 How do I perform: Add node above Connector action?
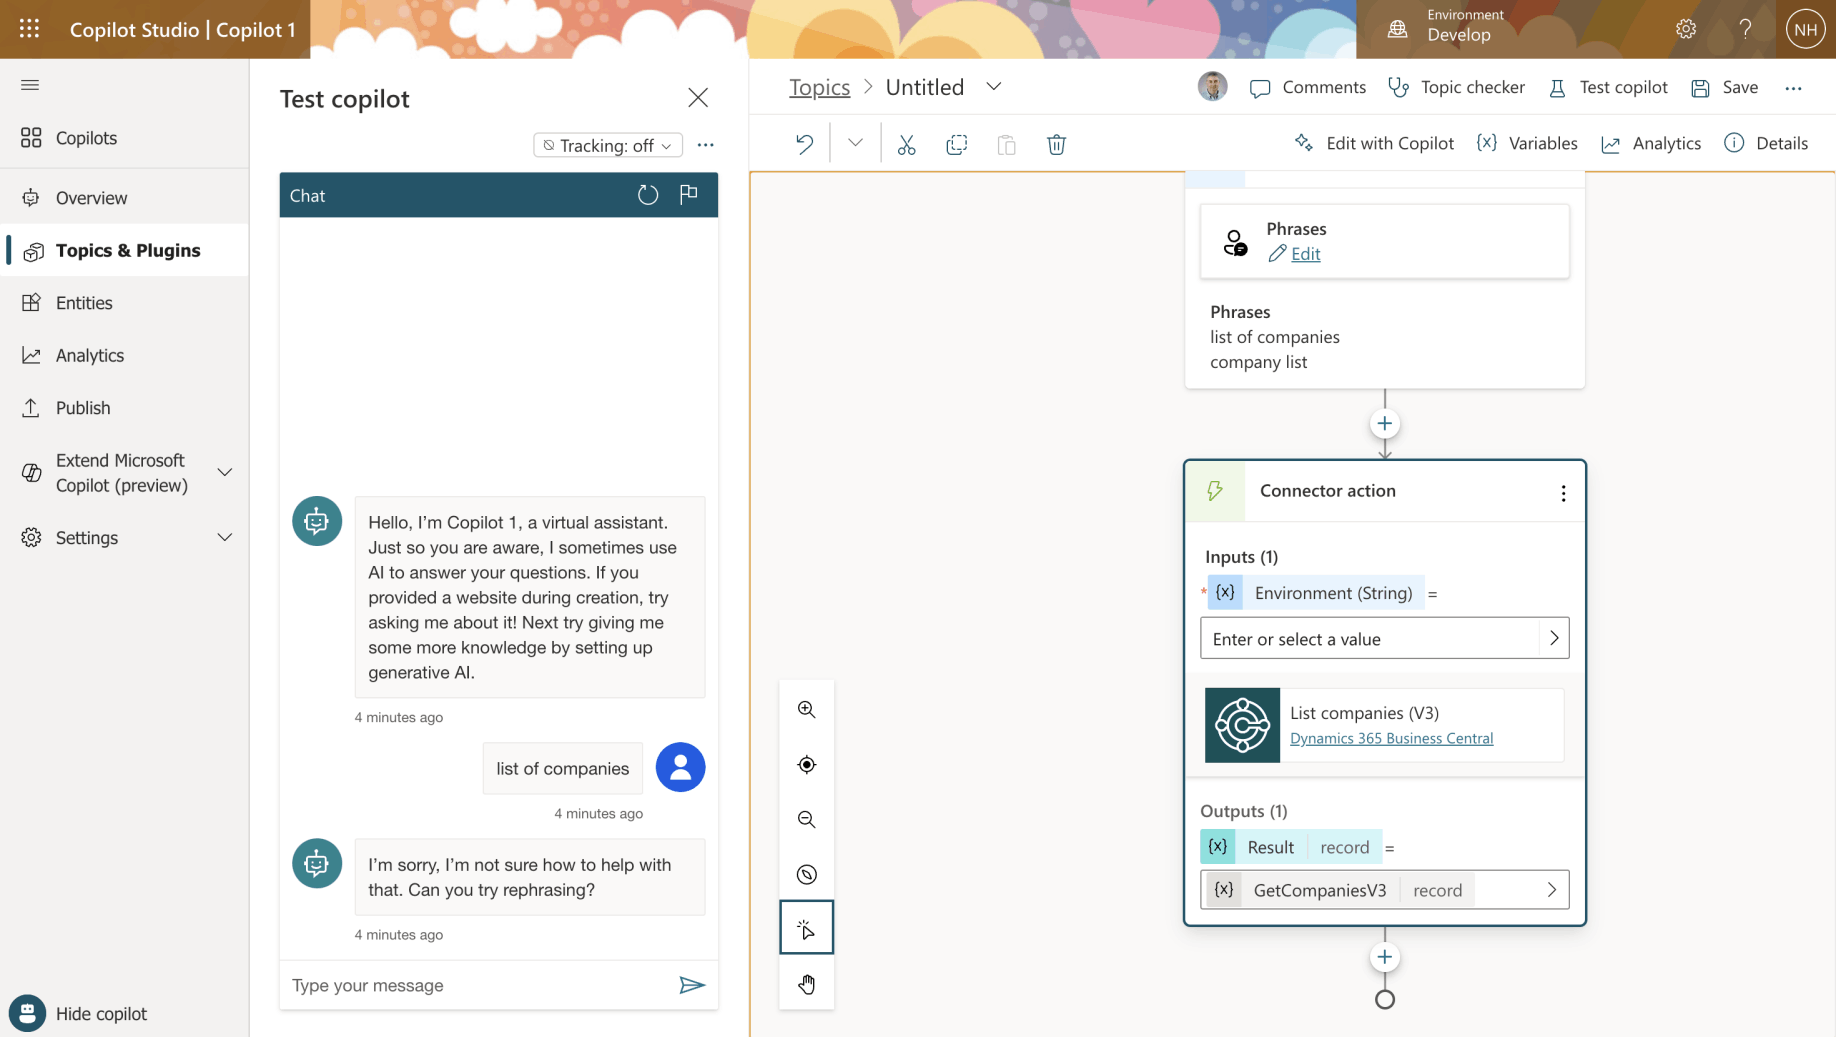coord(1384,423)
